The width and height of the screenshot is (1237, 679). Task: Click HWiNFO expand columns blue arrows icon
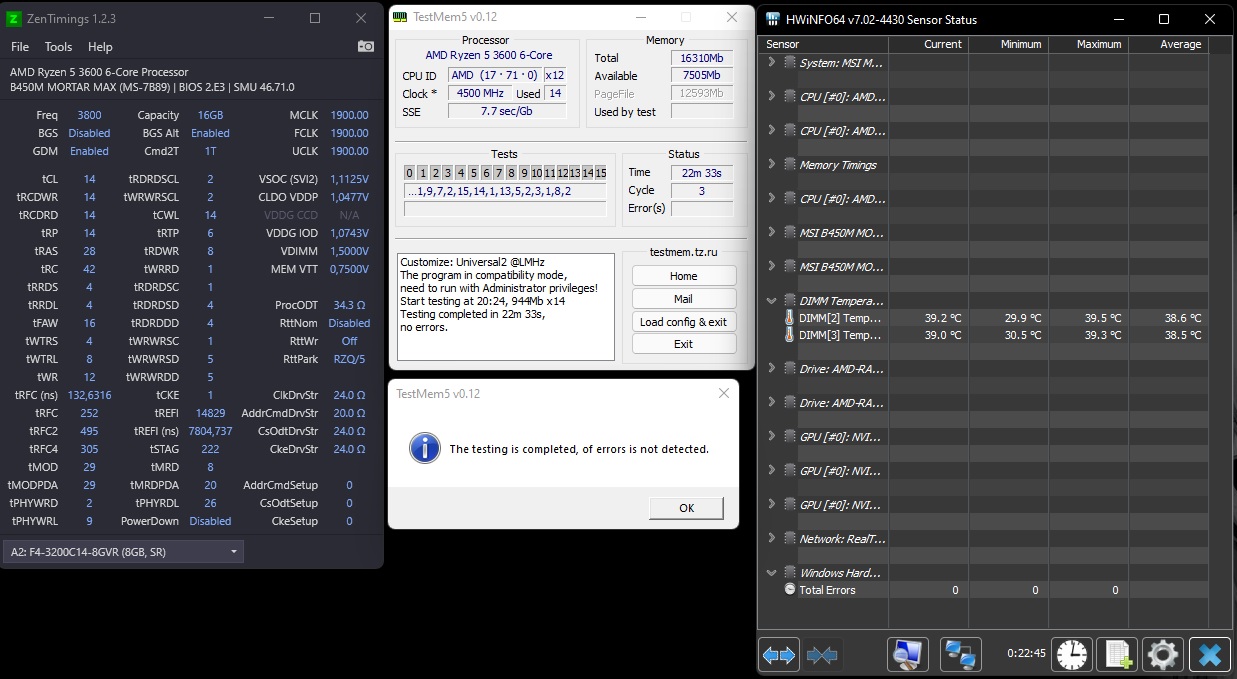click(x=779, y=655)
